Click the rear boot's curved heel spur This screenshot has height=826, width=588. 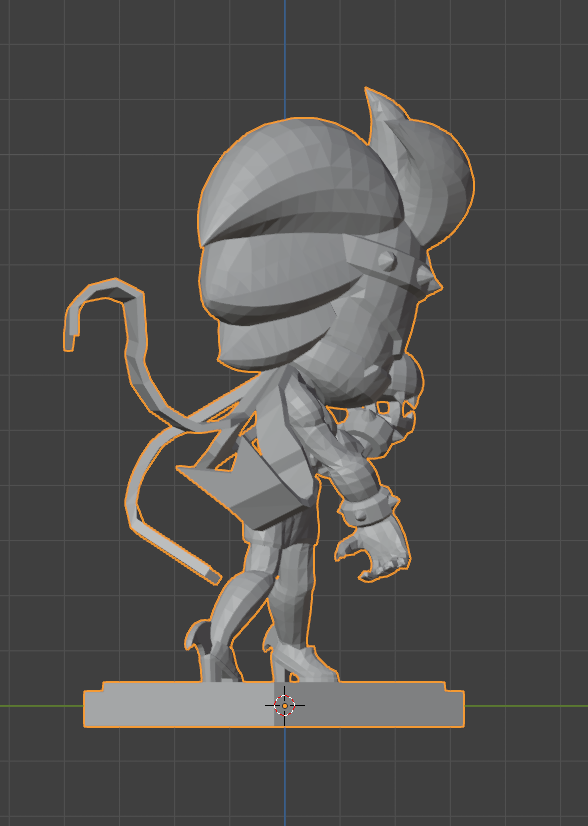[193, 634]
